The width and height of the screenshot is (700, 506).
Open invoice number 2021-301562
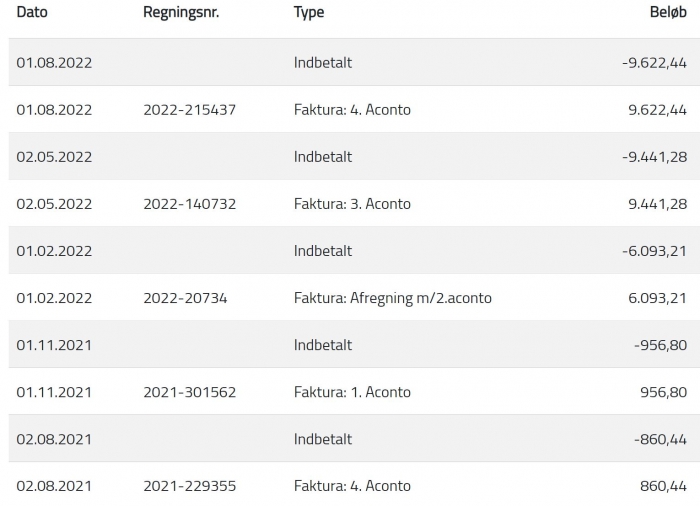[189, 392]
